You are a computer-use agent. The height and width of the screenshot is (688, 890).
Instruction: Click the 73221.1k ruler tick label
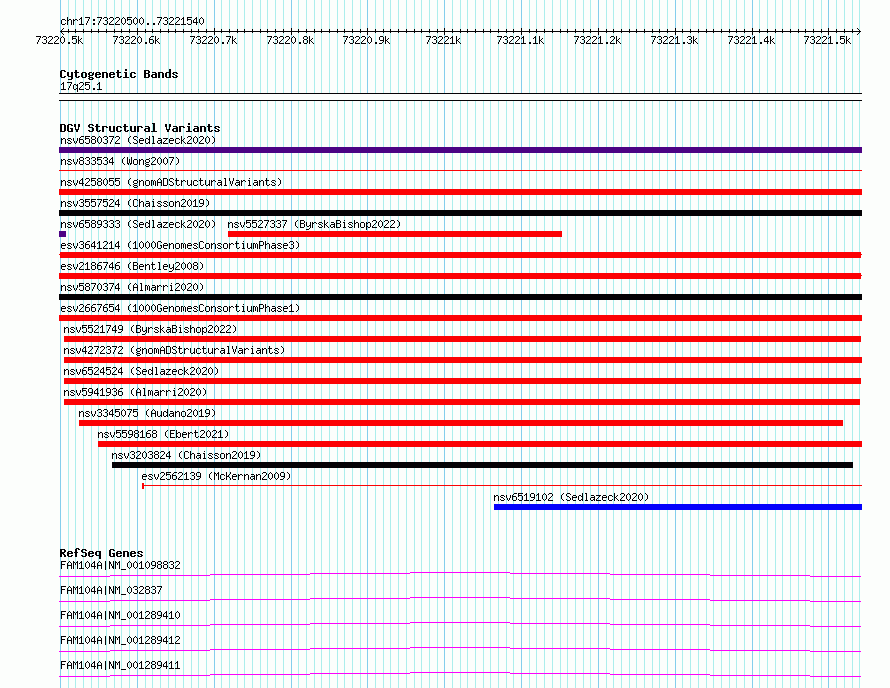click(520, 40)
